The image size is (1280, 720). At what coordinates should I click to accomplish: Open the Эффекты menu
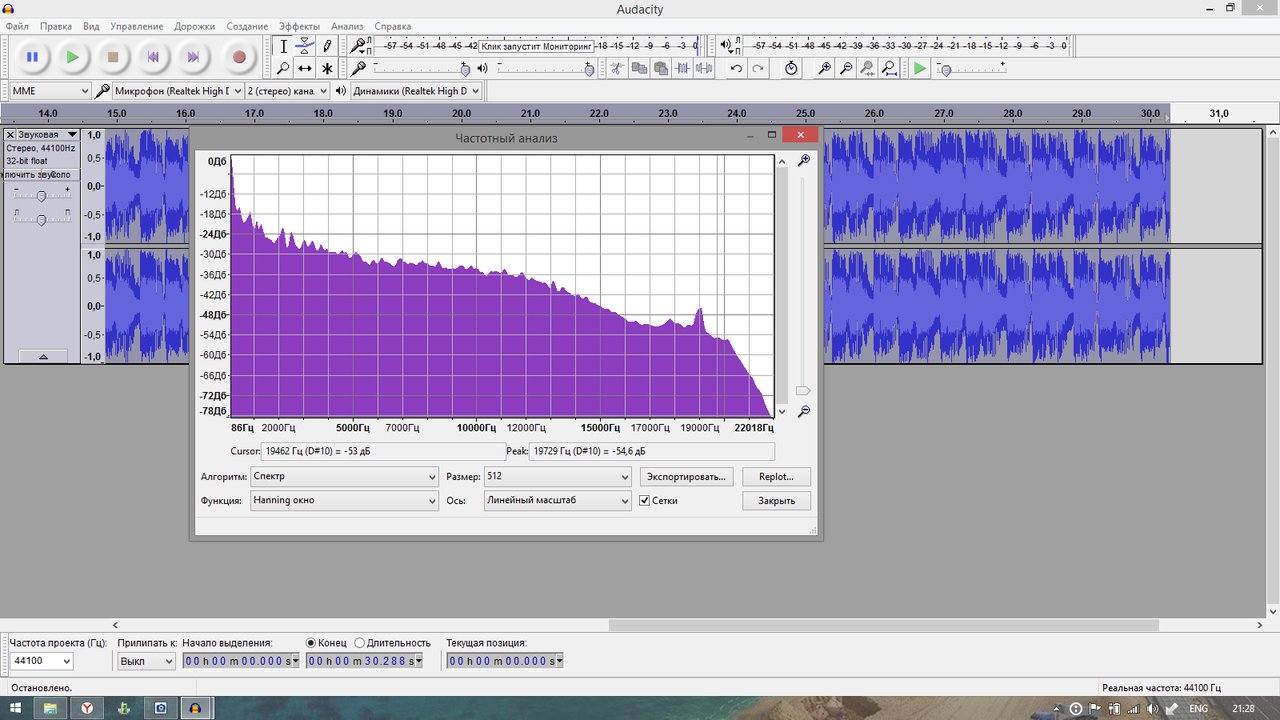click(x=299, y=26)
